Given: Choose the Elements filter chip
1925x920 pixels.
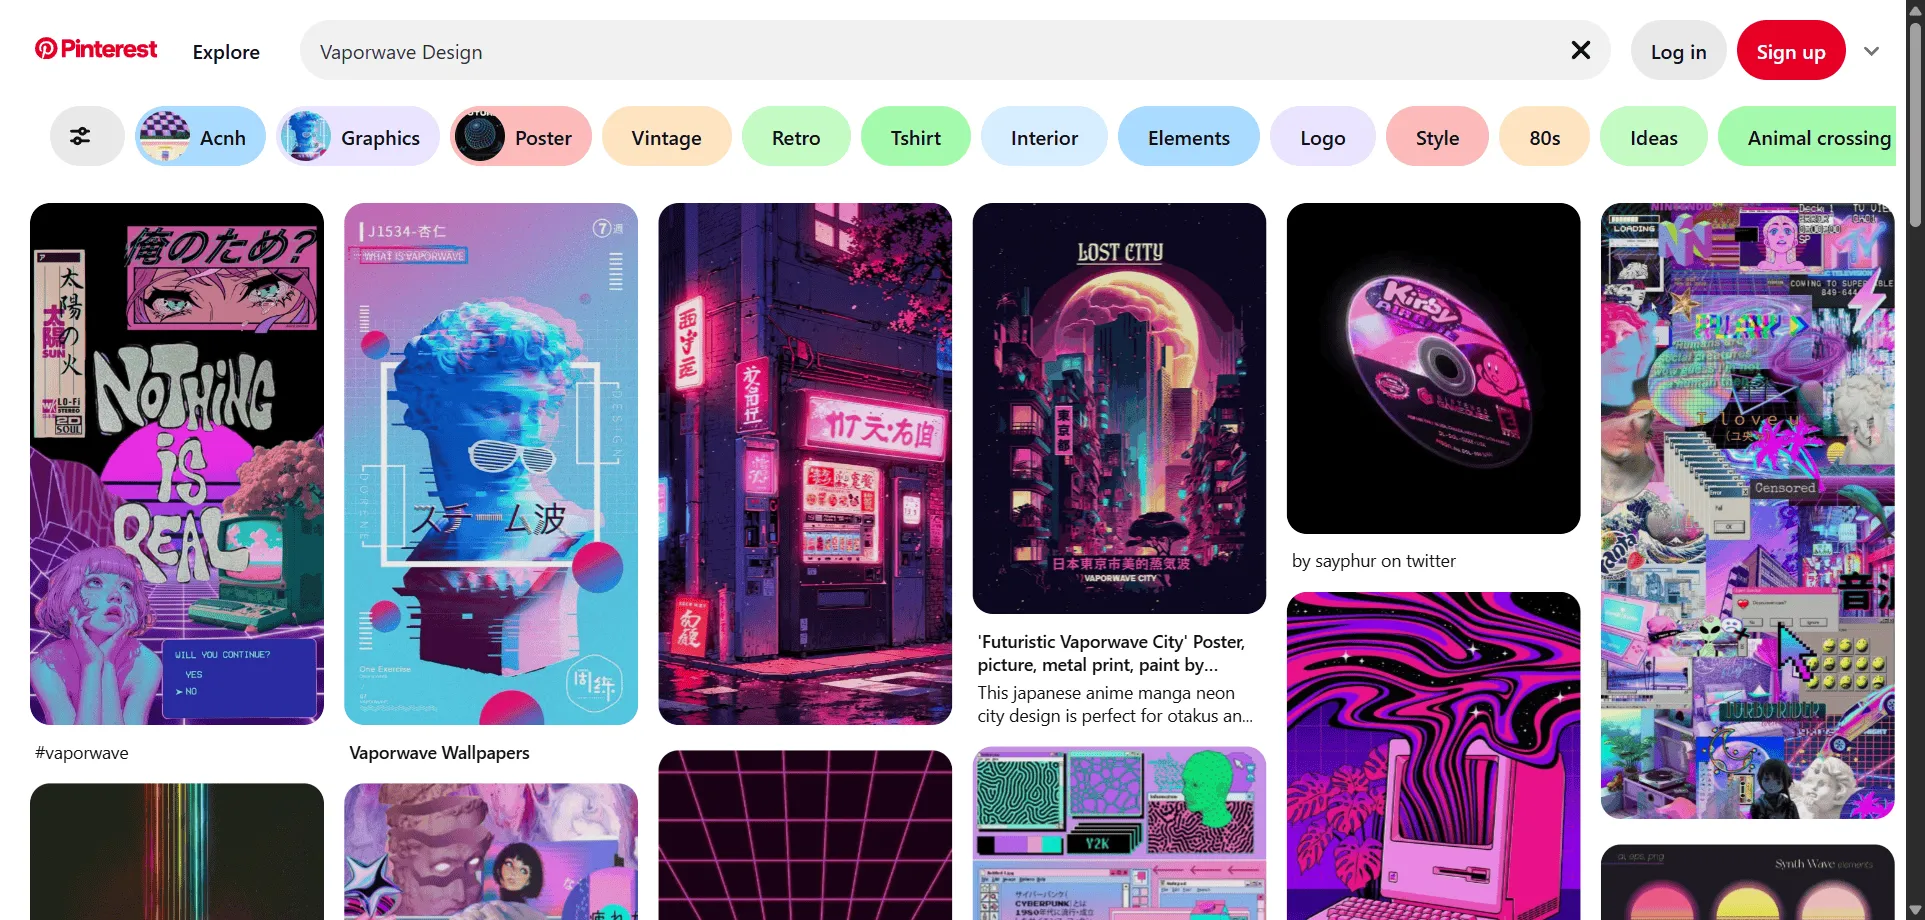Looking at the screenshot, I should point(1188,137).
